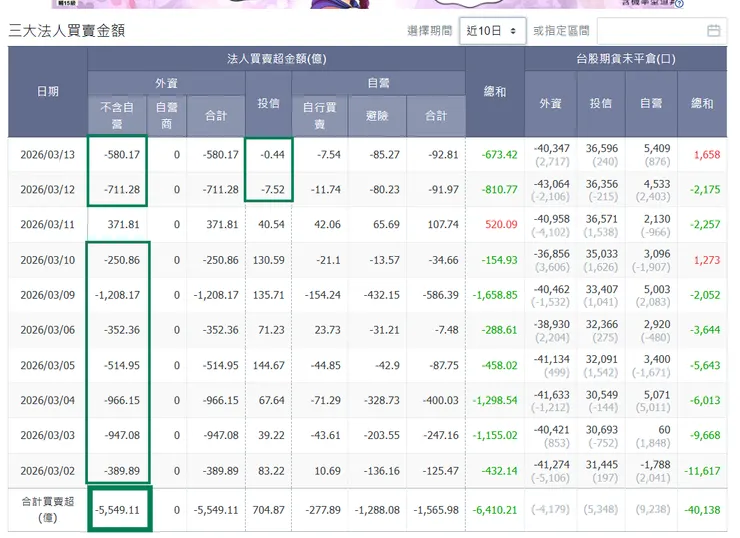Click total value -6,410.21
Viewport: 740px width, 538px height.
pyautogui.click(x=495, y=510)
